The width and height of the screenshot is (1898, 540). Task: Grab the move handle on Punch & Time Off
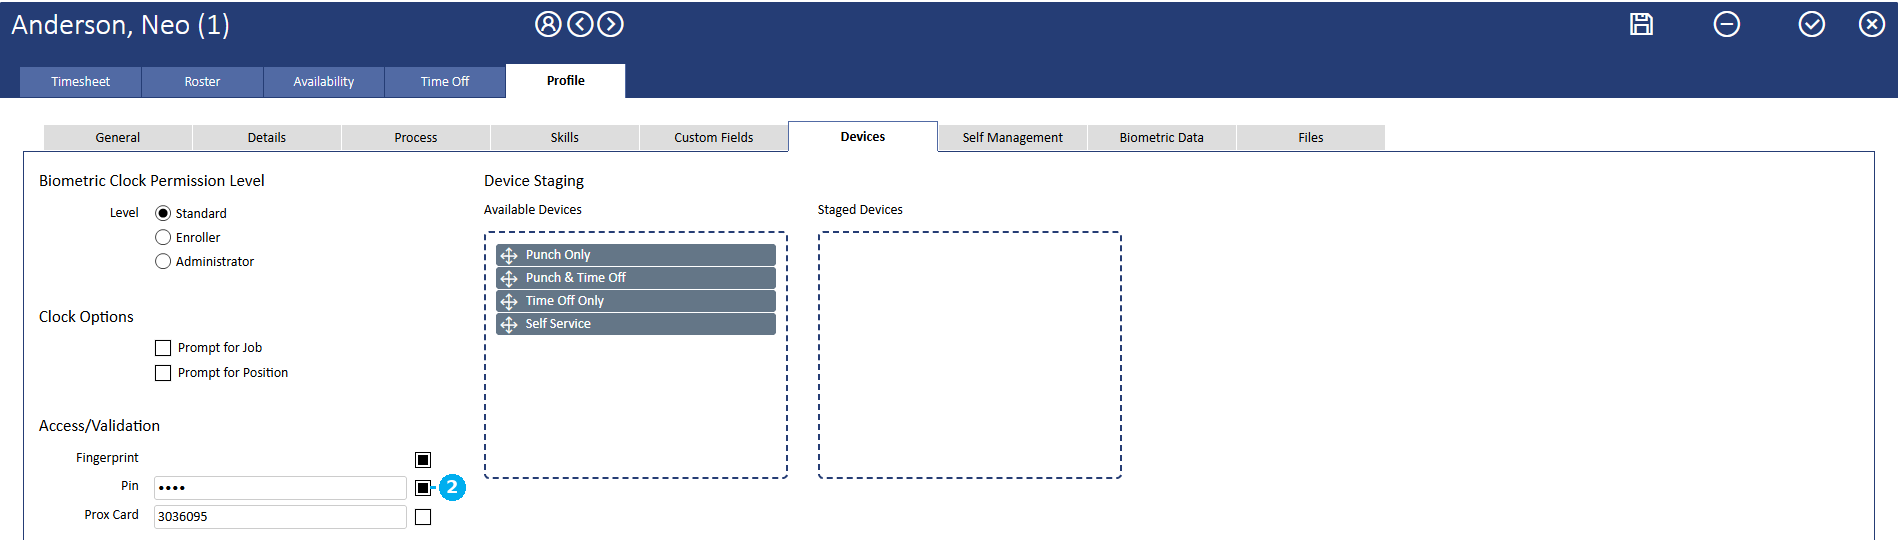[509, 278]
